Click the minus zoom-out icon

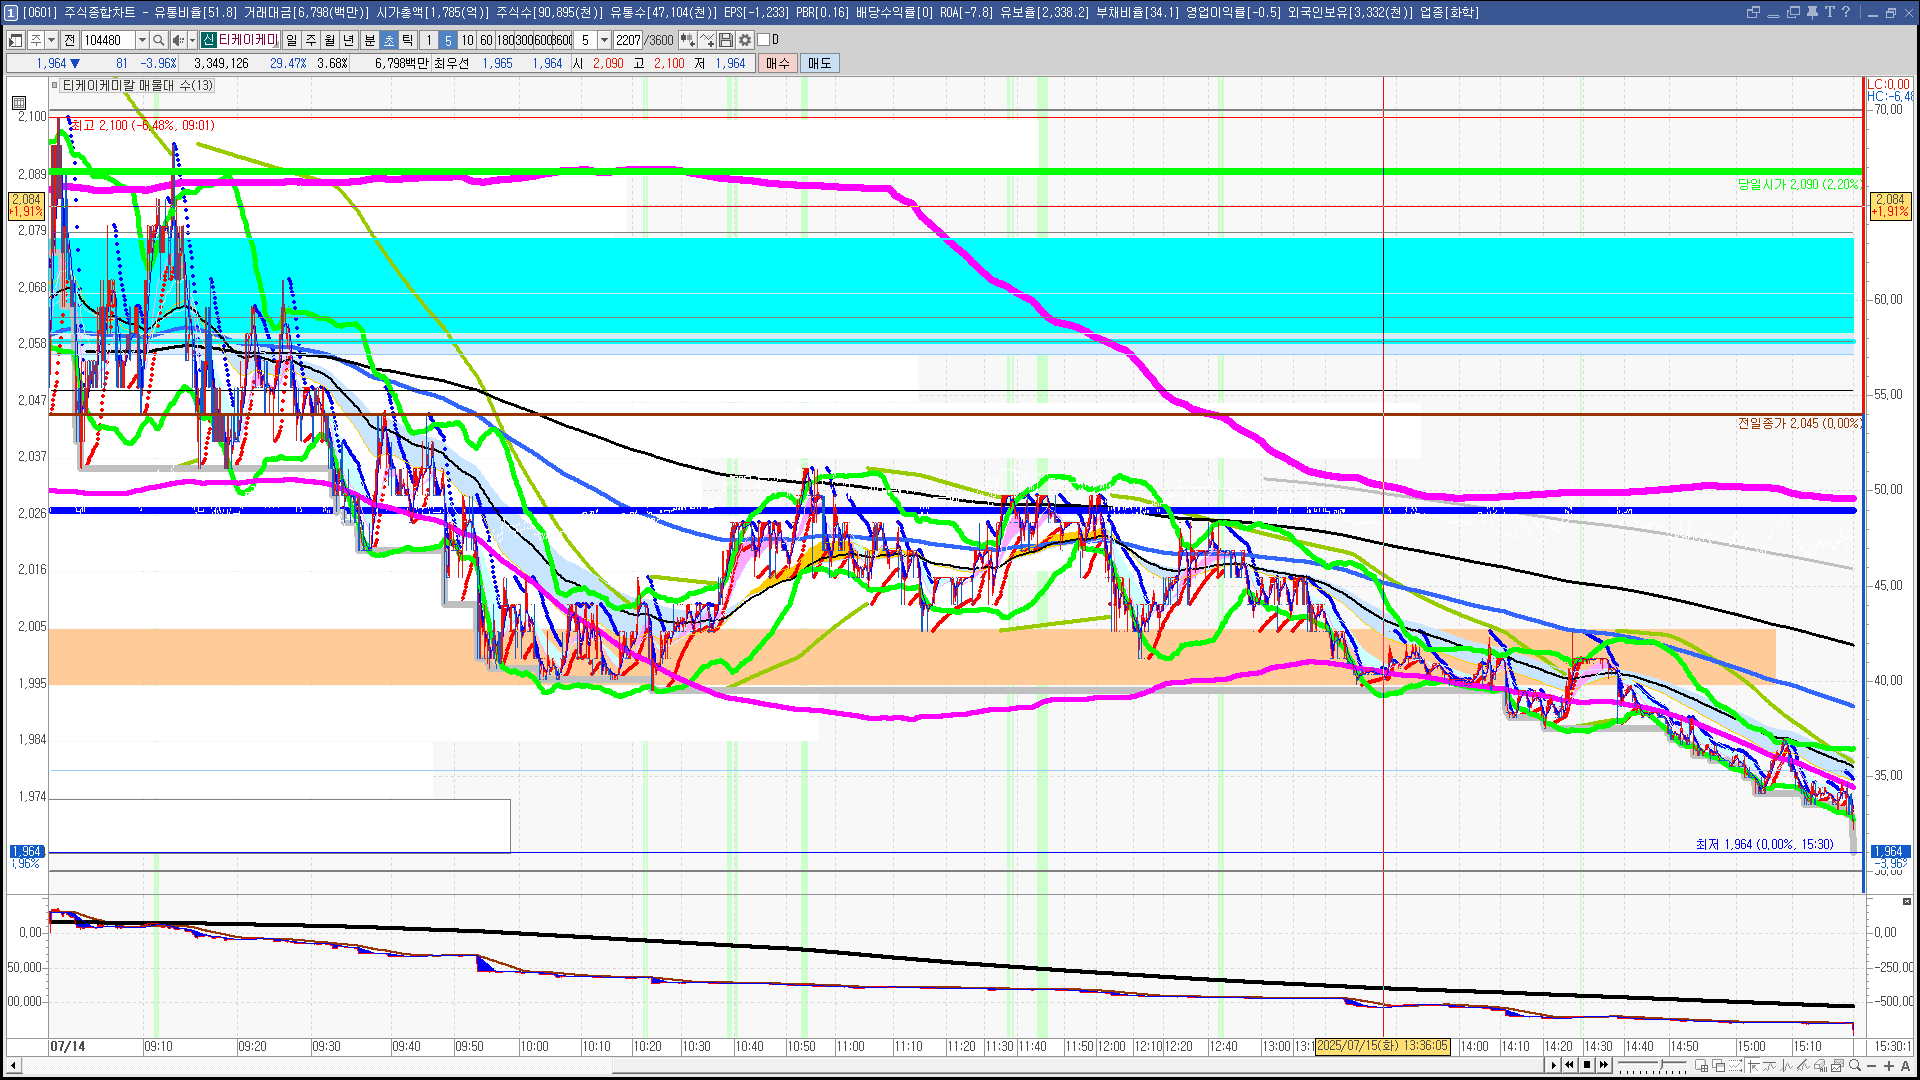coord(1872,1066)
